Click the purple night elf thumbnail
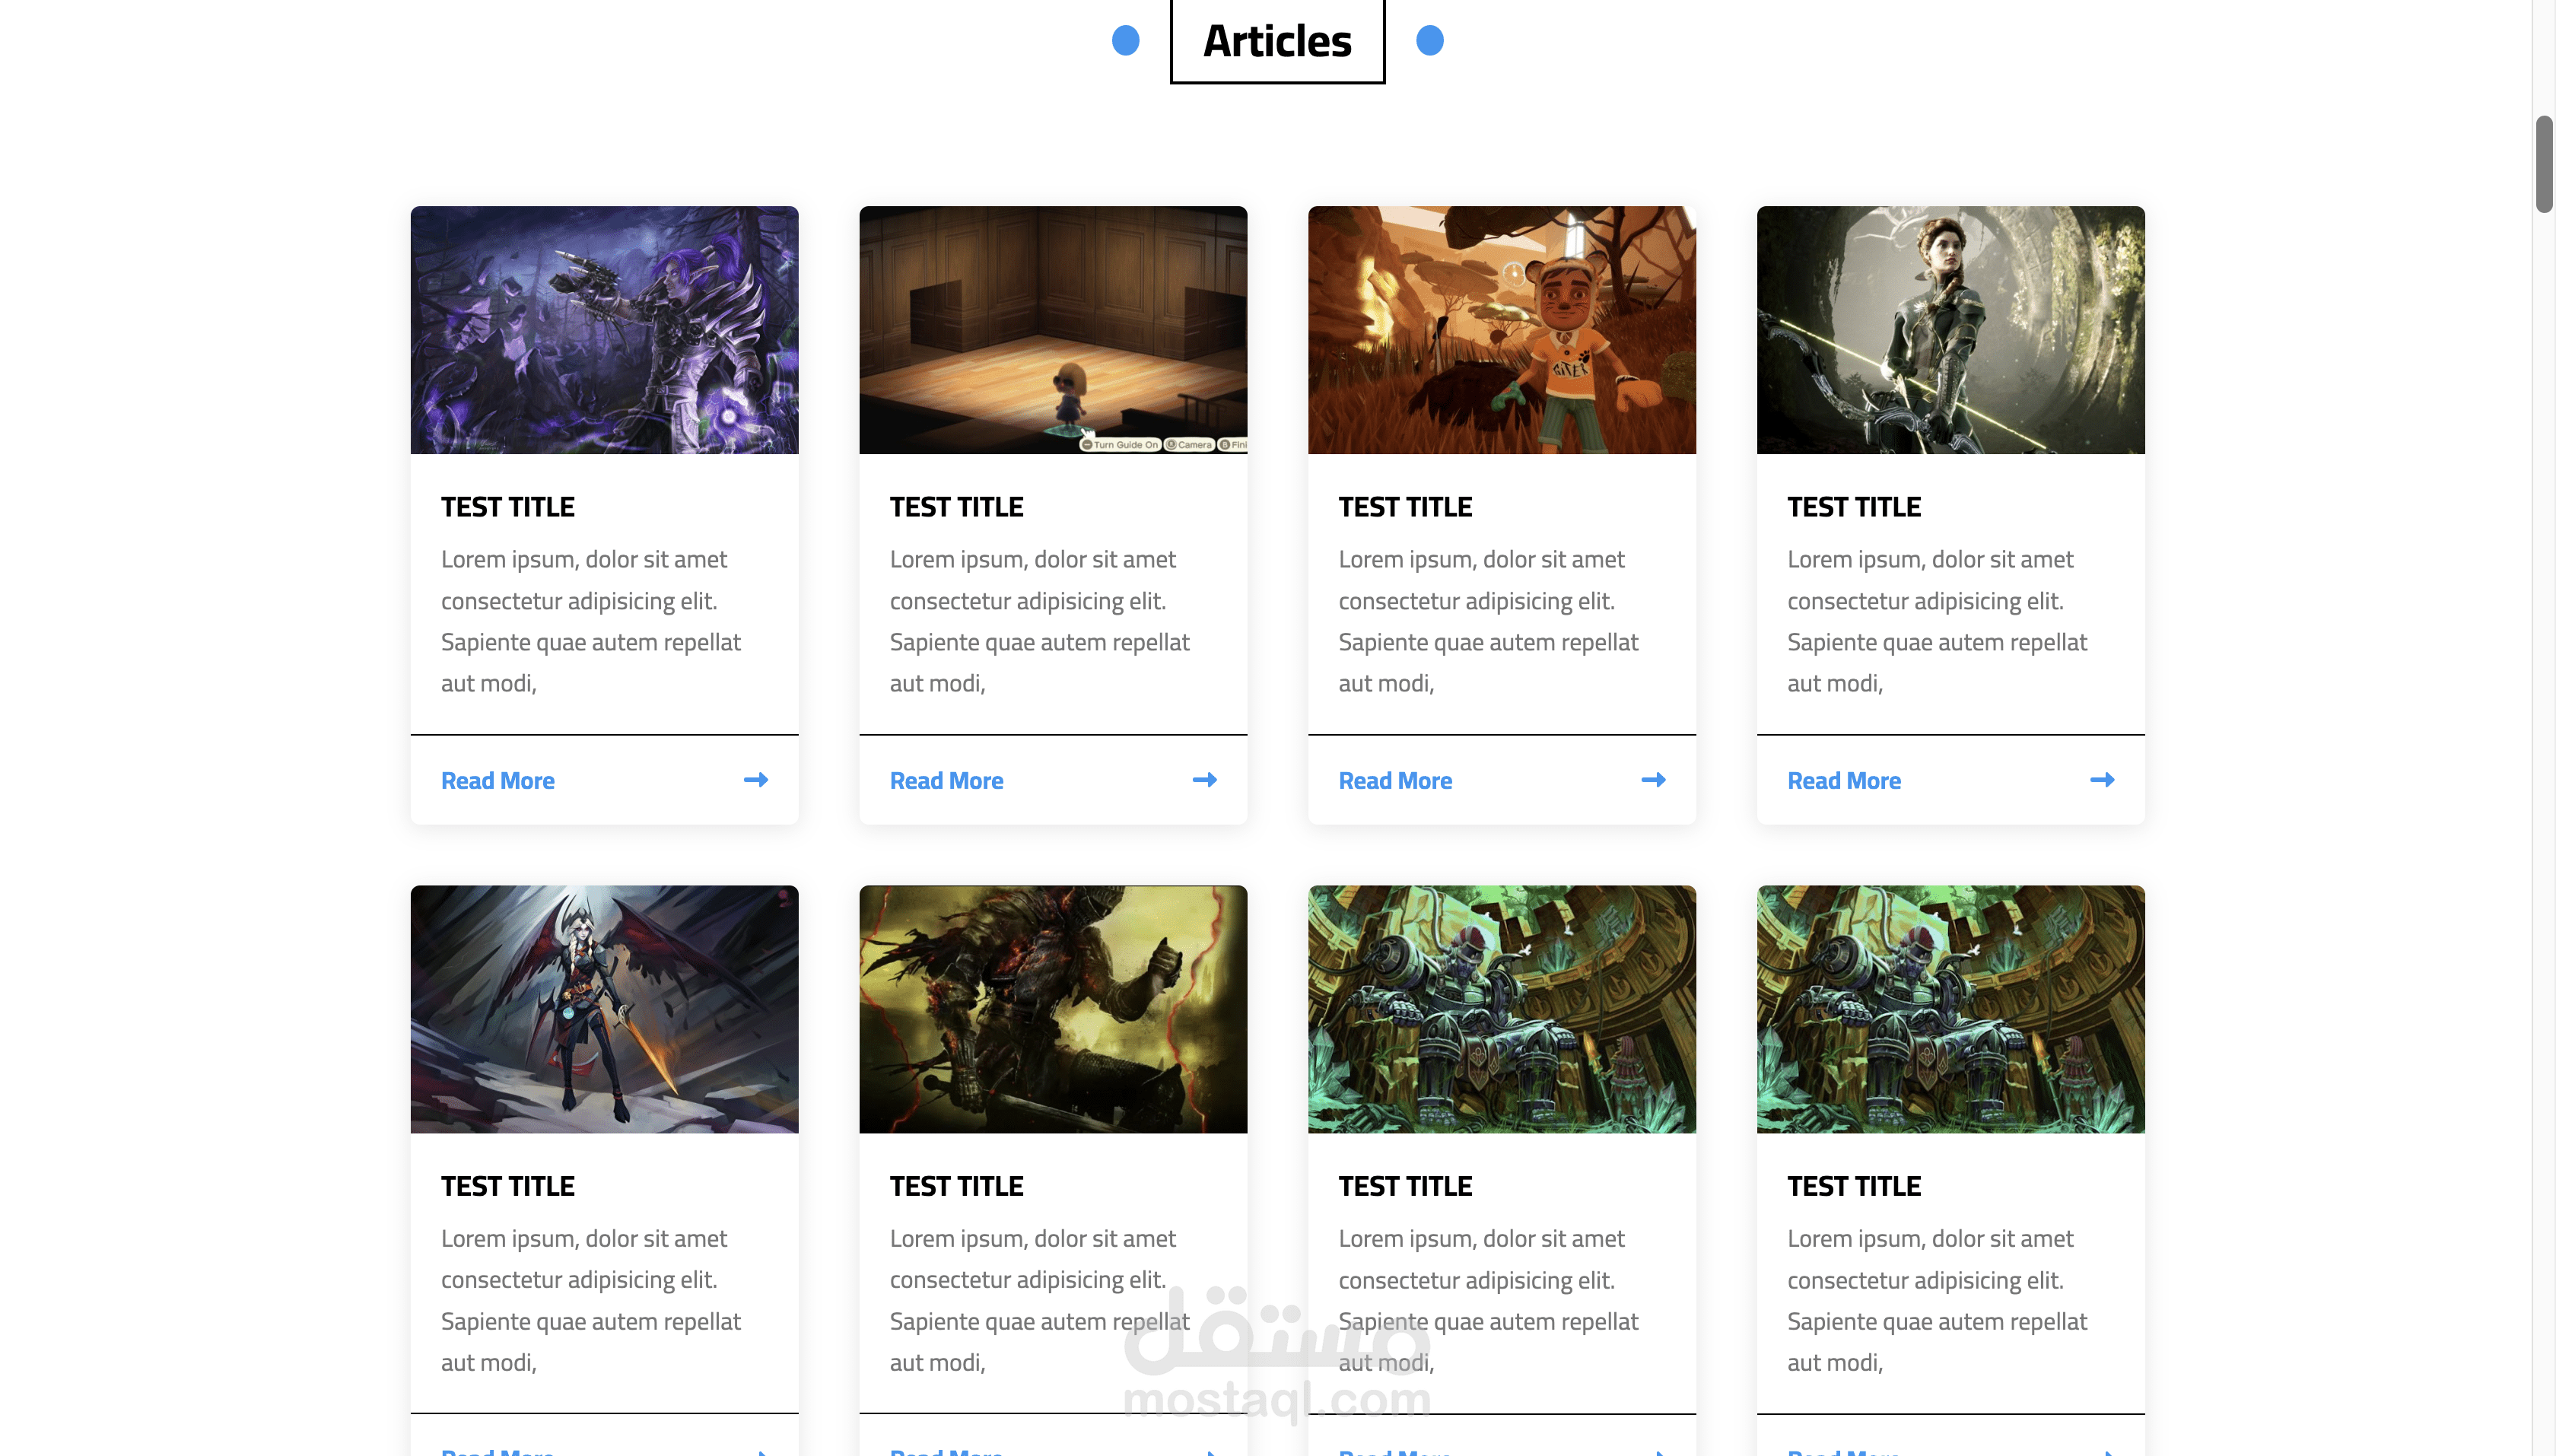The height and width of the screenshot is (1456, 2556). pyautogui.click(x=604, y=330)
